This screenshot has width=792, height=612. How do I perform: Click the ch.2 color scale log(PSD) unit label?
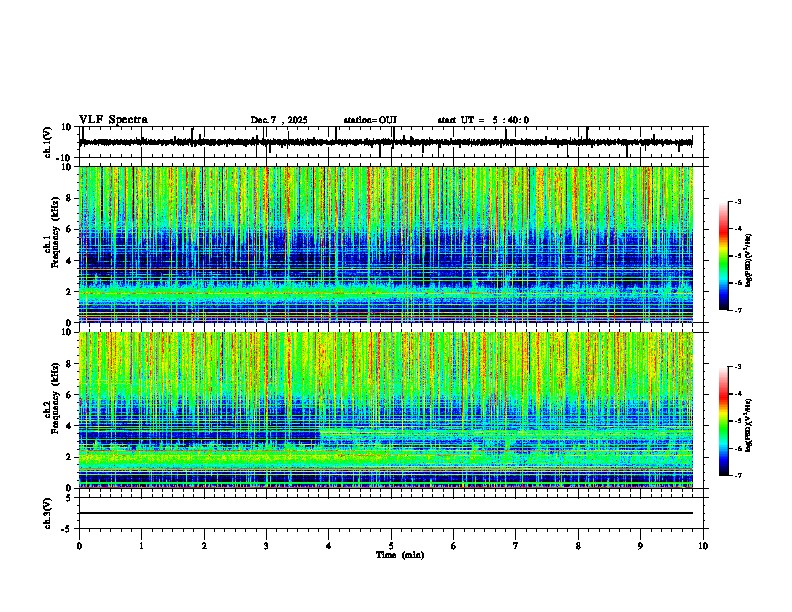749,425
